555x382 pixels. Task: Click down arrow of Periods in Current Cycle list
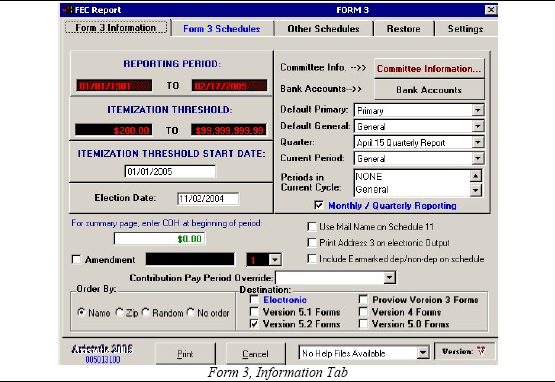476,190
